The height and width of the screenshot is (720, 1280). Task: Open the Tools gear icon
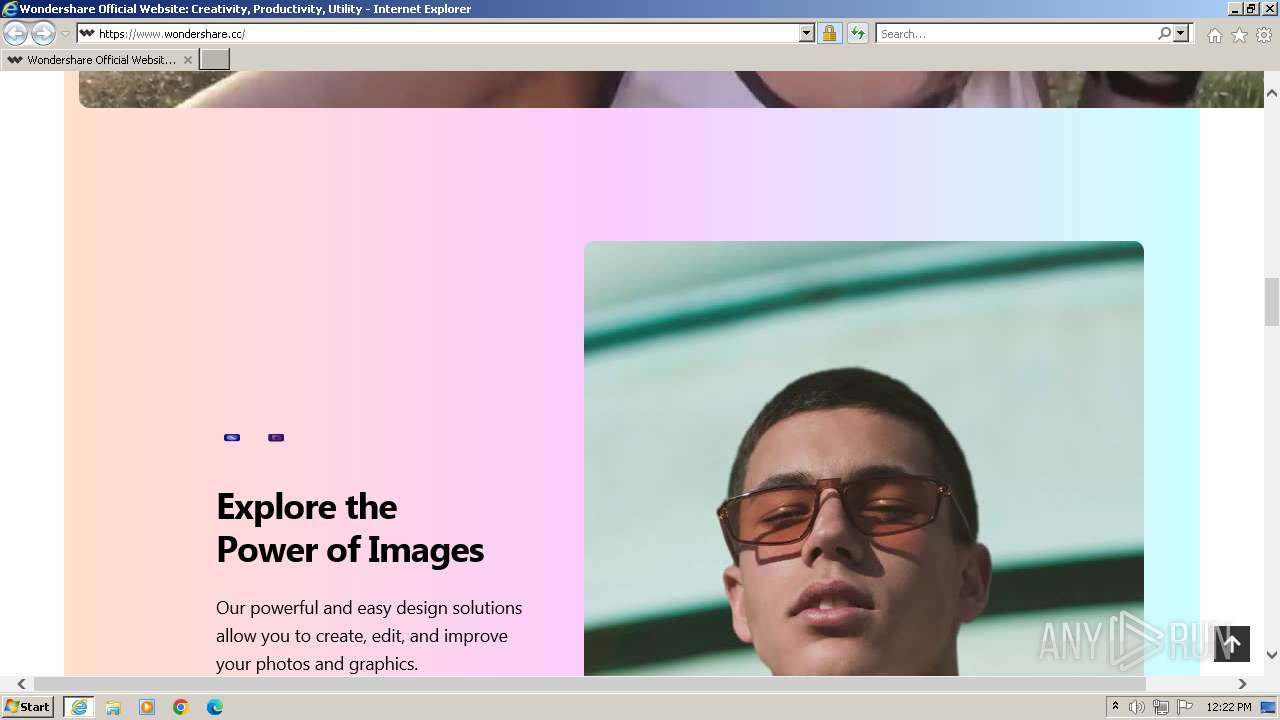click(1264, 35)
